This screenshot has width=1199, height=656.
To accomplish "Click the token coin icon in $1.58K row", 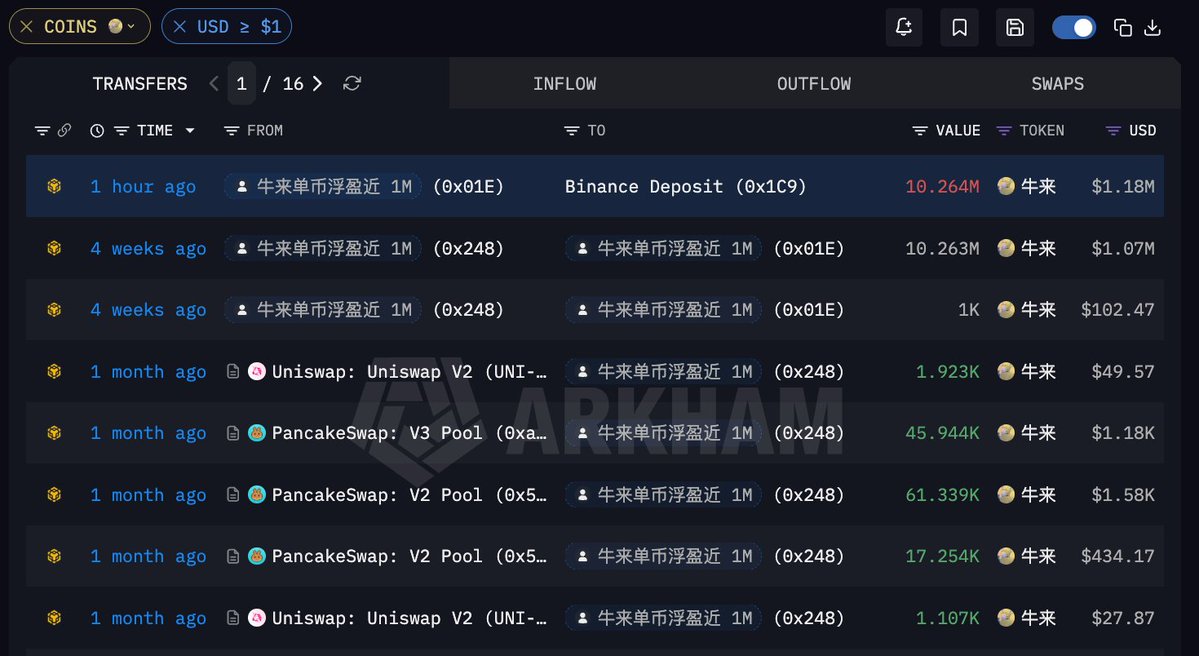I will pos(1006,495).
